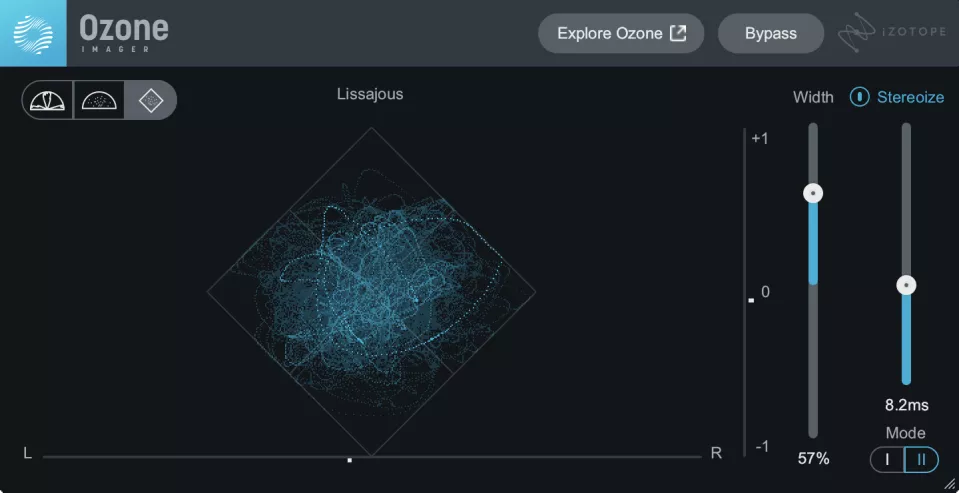959x493 pixels.
Task: Select the Polar Sample dotted dome view icon
Action: (x=99, y=100)
